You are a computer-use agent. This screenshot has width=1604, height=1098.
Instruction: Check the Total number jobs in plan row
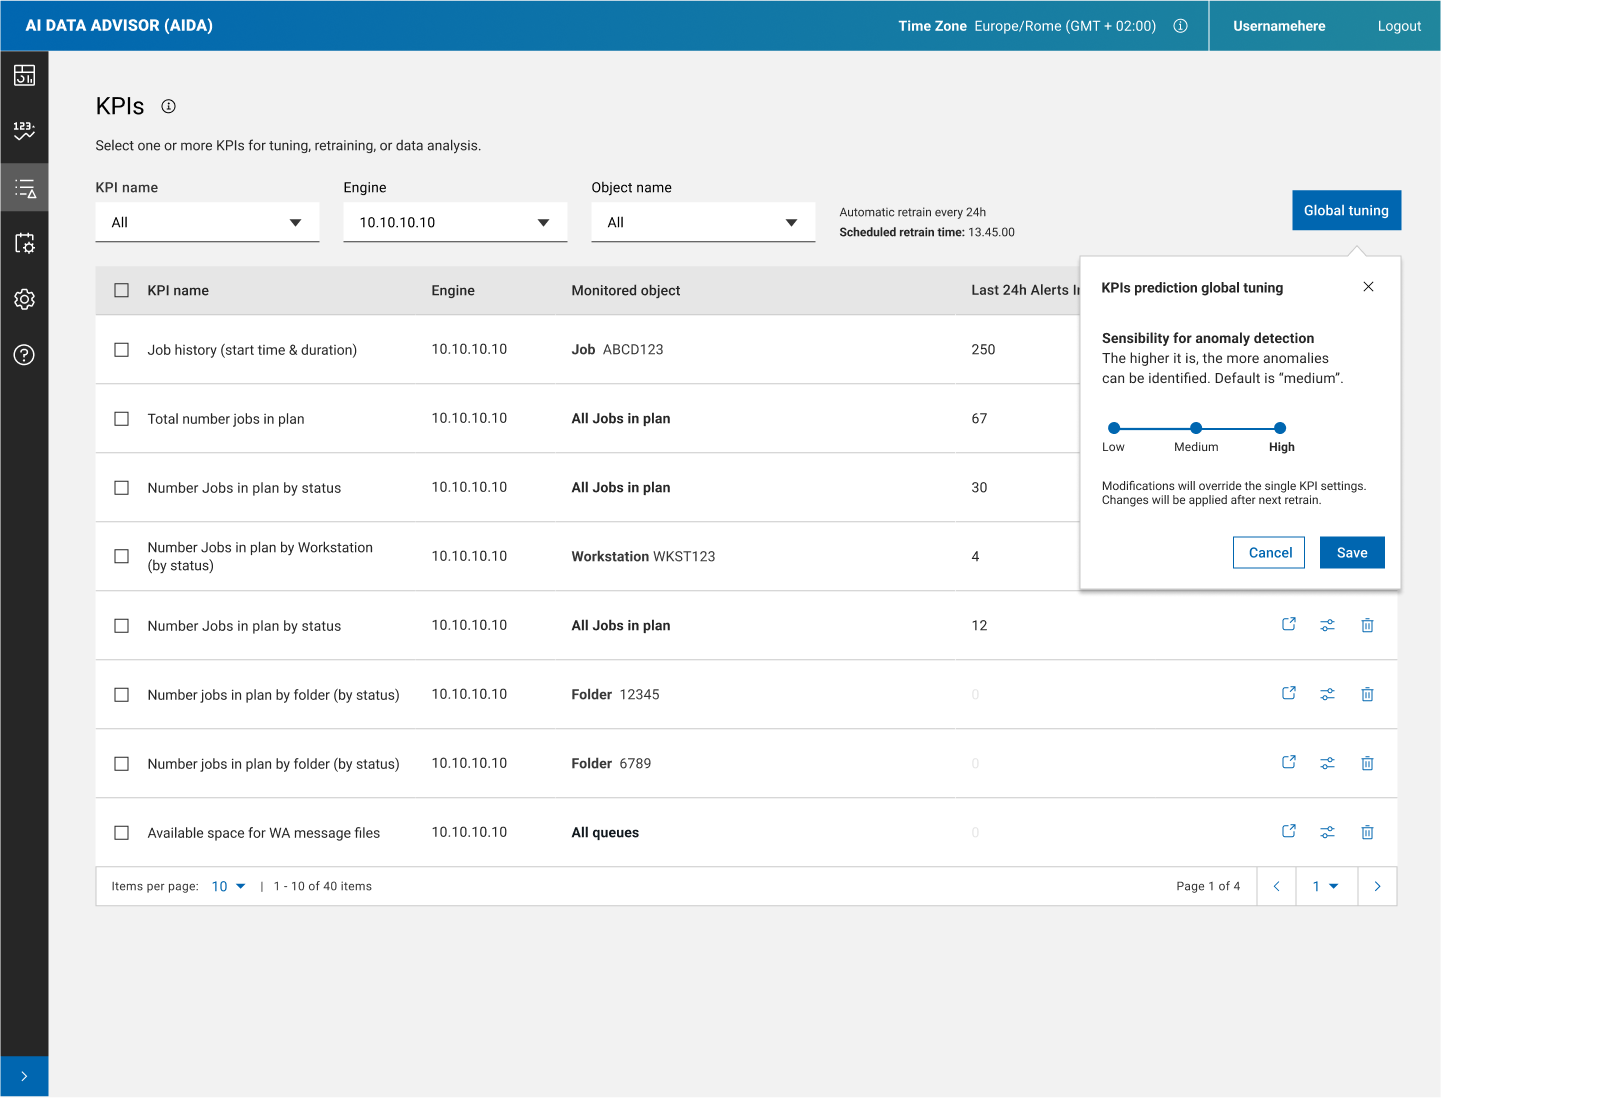(x=122, y=419)
